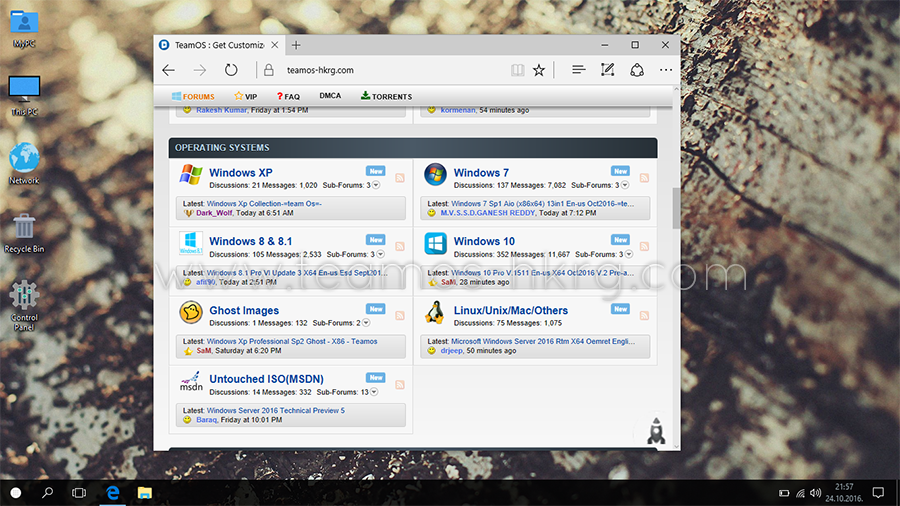
Task: Close the TeamOS browser tab
Action: [275, 45]
